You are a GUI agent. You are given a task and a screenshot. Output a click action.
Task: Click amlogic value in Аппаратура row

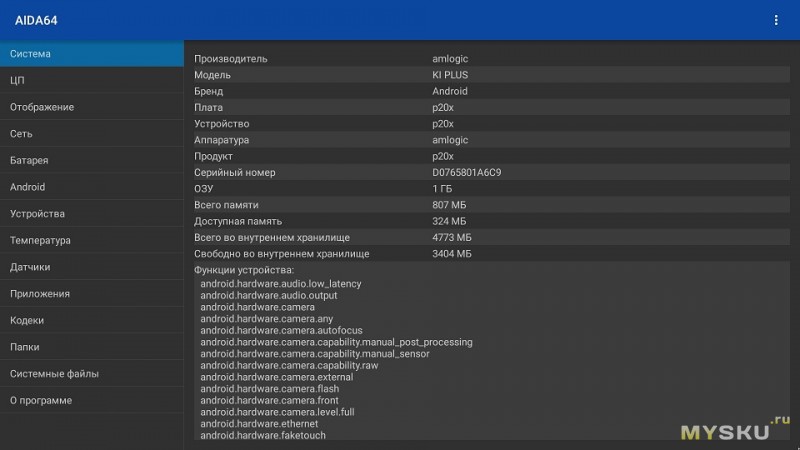(x=450, y=140)
